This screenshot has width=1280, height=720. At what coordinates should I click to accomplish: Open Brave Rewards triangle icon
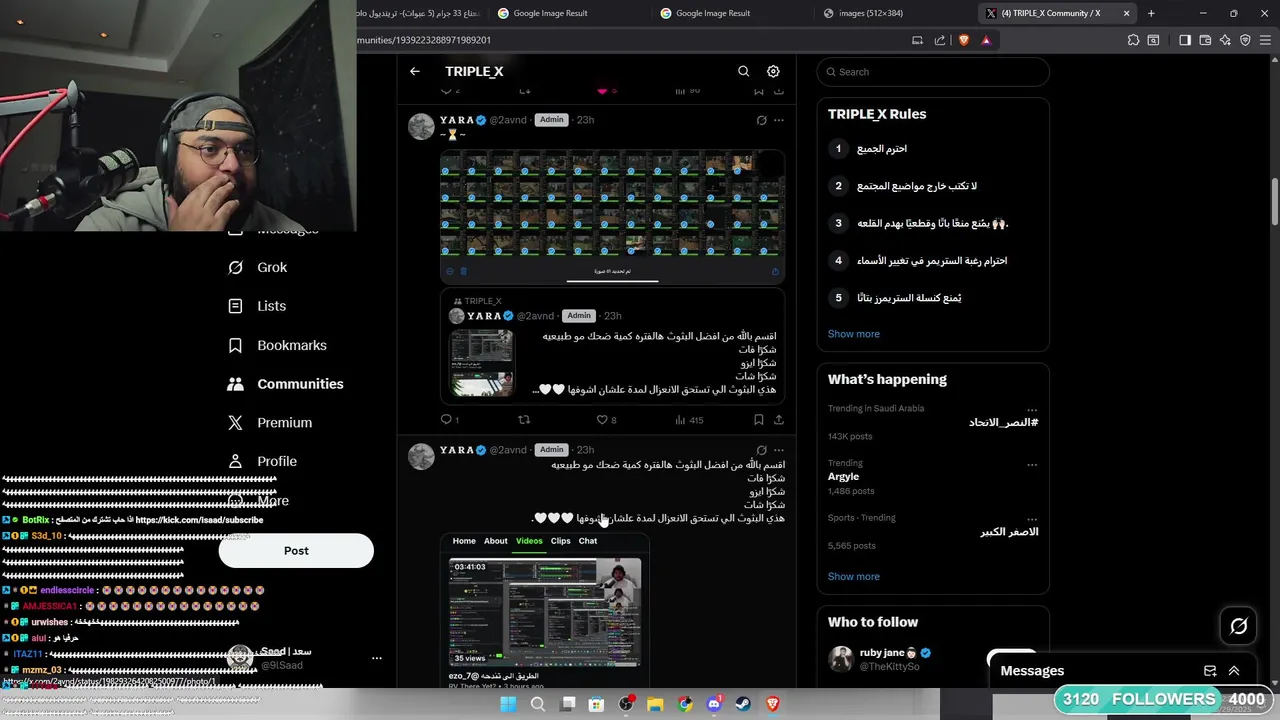[x=986, y=40]
